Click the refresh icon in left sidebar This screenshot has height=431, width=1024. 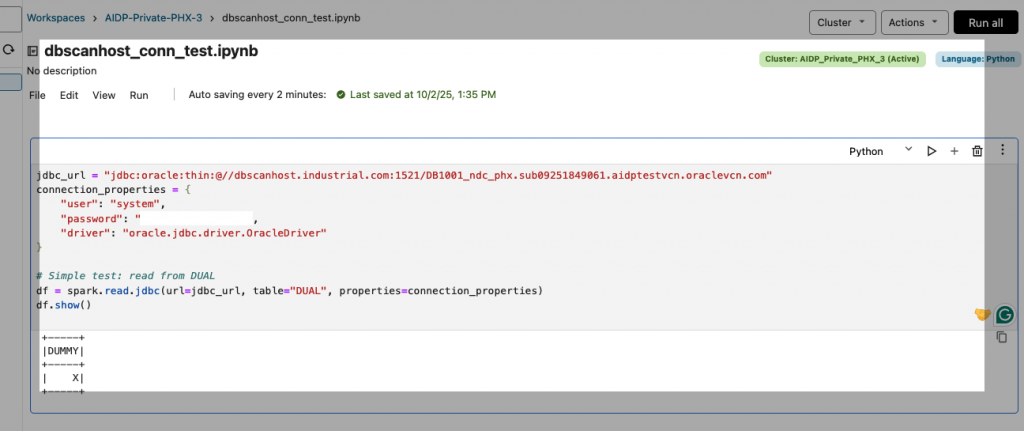pos(9,49)
